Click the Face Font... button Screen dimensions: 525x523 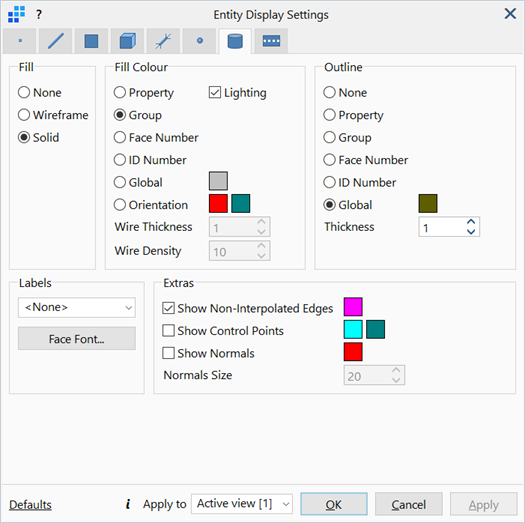coord(77,339)
